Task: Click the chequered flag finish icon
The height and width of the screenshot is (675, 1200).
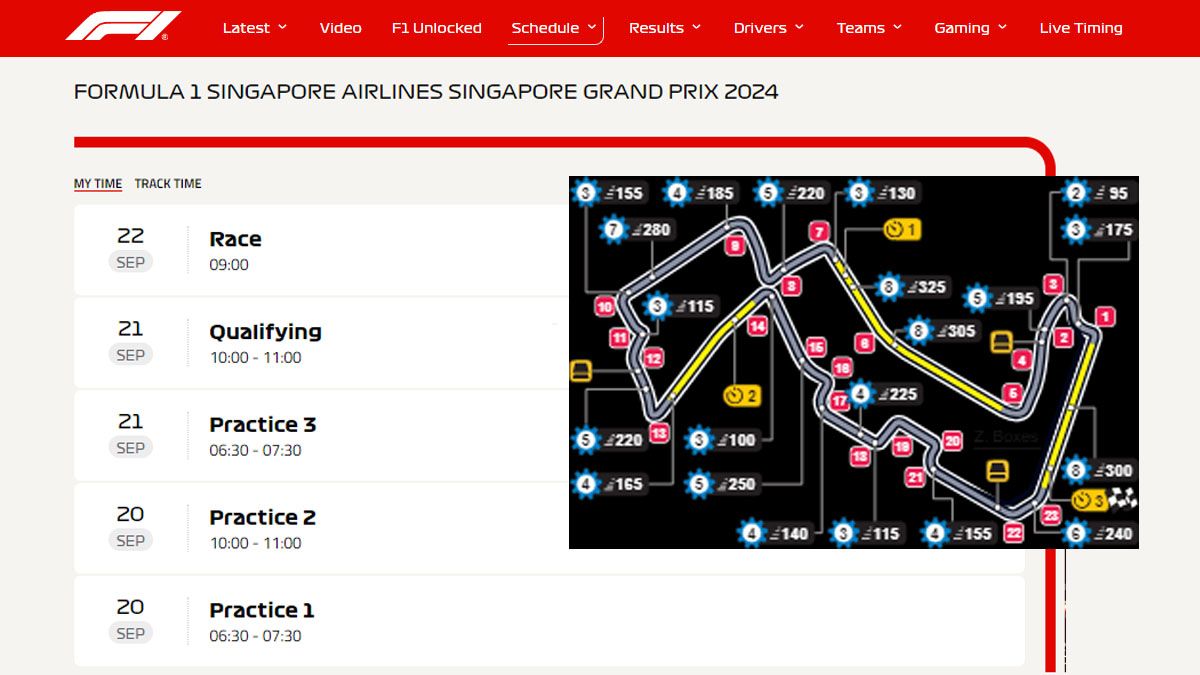Action: [1123, 499]
